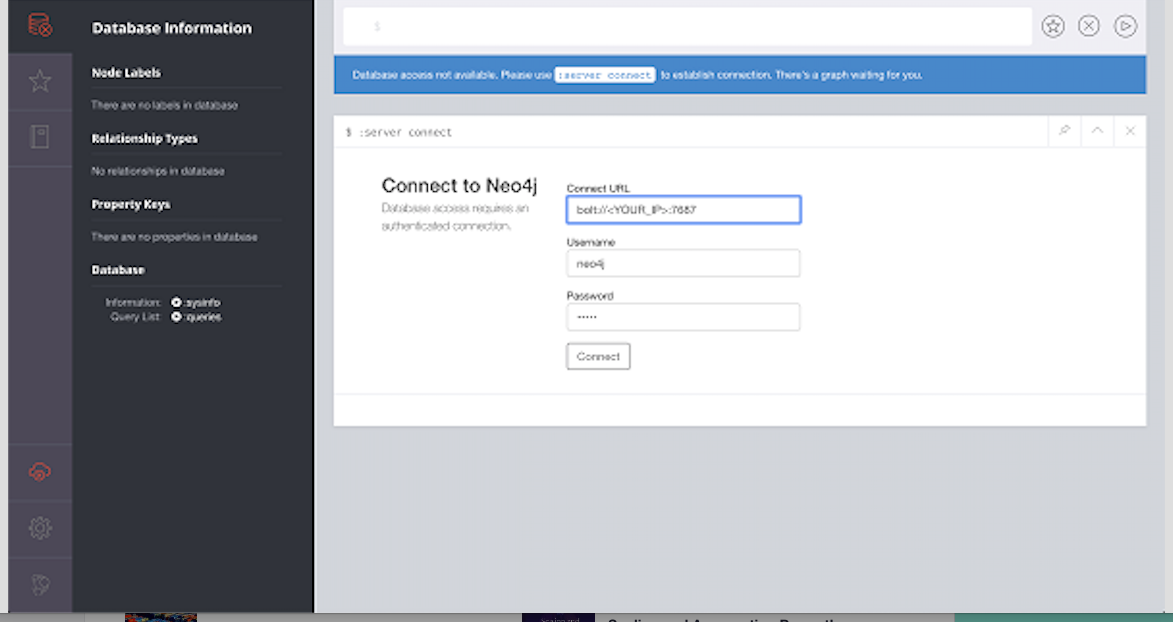Image resolution: width=1173 pixels, height=622 pixels.
Task: Select the Relationship Types heading
Action: tap(144, 138)
